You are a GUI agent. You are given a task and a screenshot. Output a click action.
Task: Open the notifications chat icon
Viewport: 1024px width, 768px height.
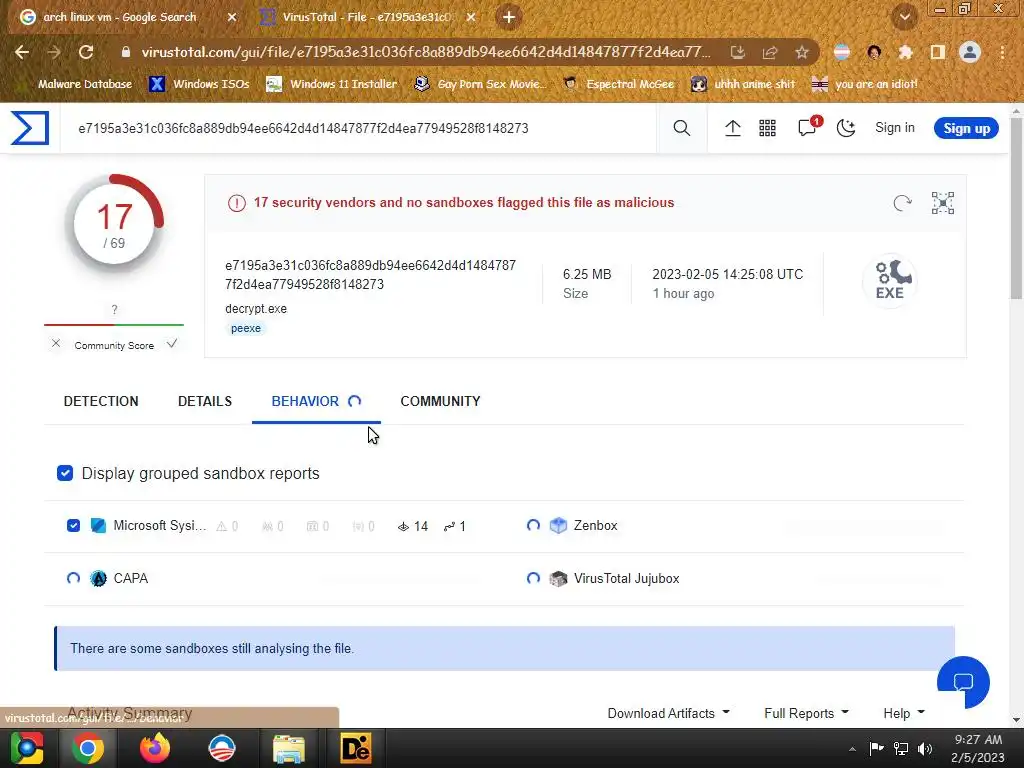click(808, 126)
